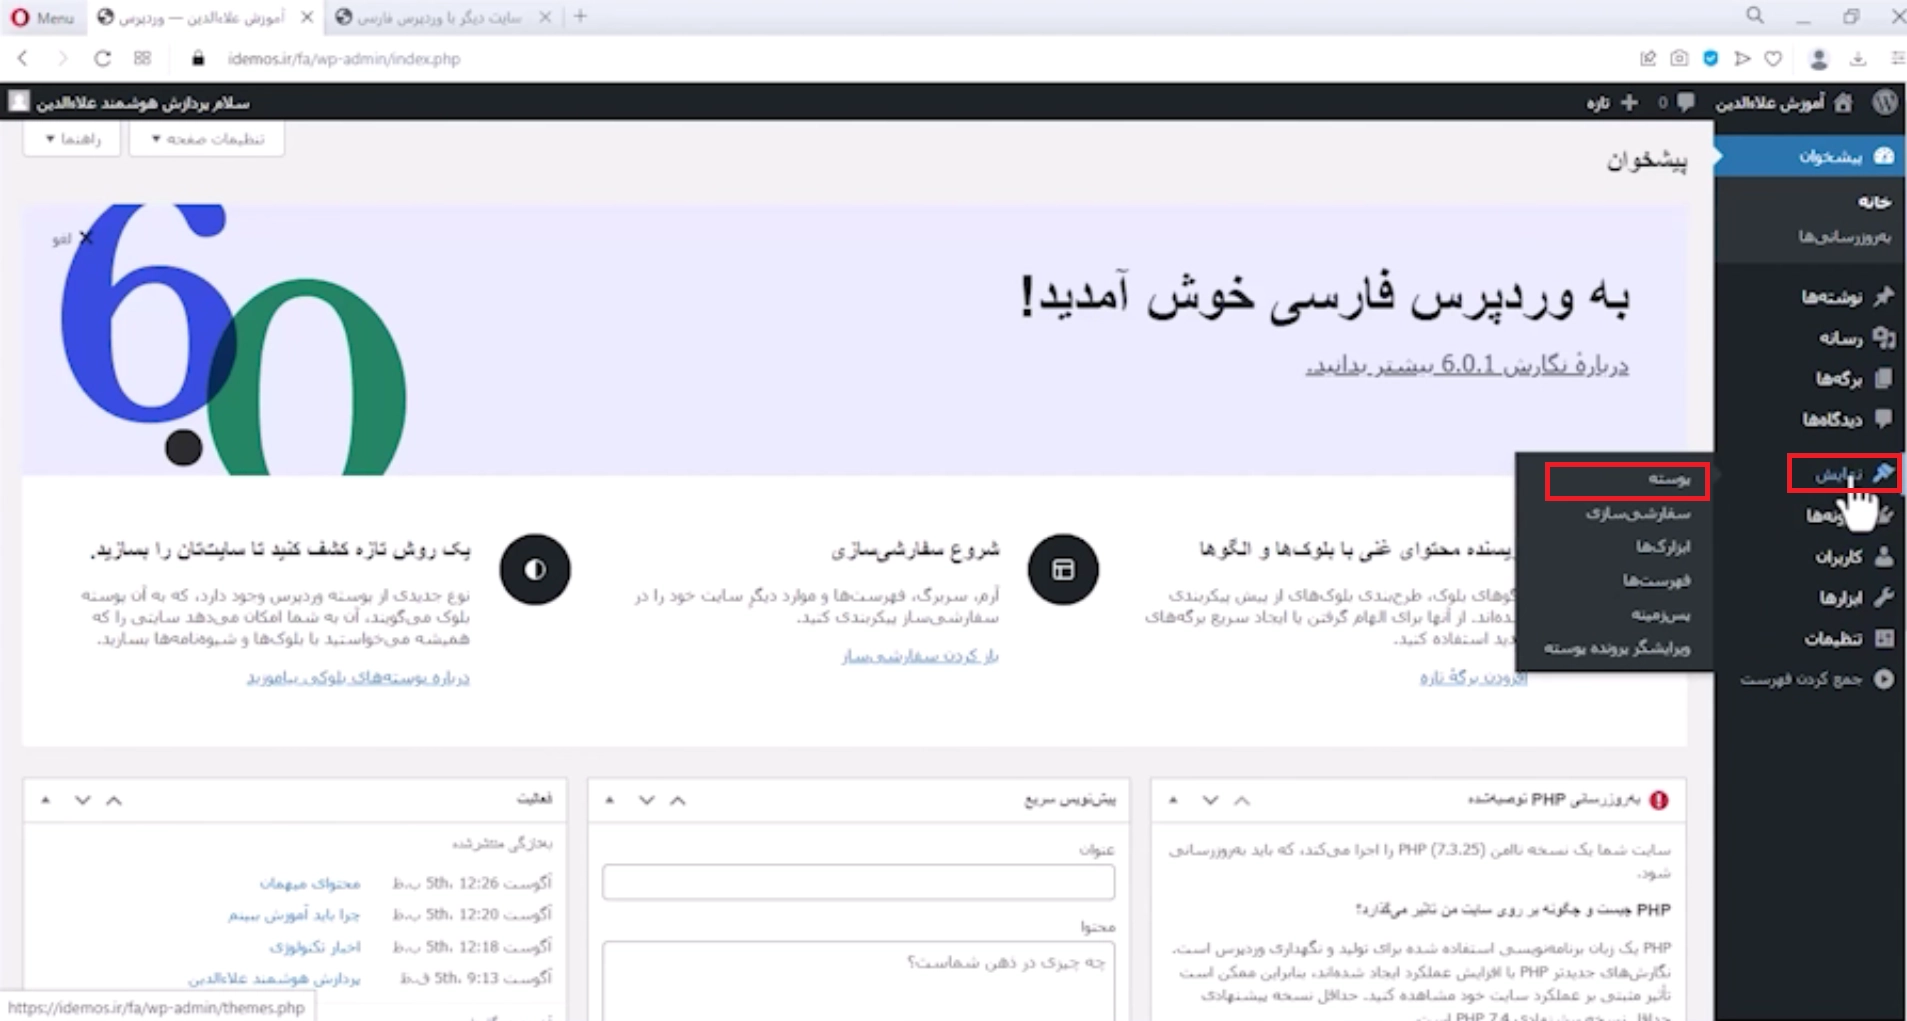Open post چرا باید آموزش ببینم
The width and height of the screenshot is (1907, 1021).
294,914
